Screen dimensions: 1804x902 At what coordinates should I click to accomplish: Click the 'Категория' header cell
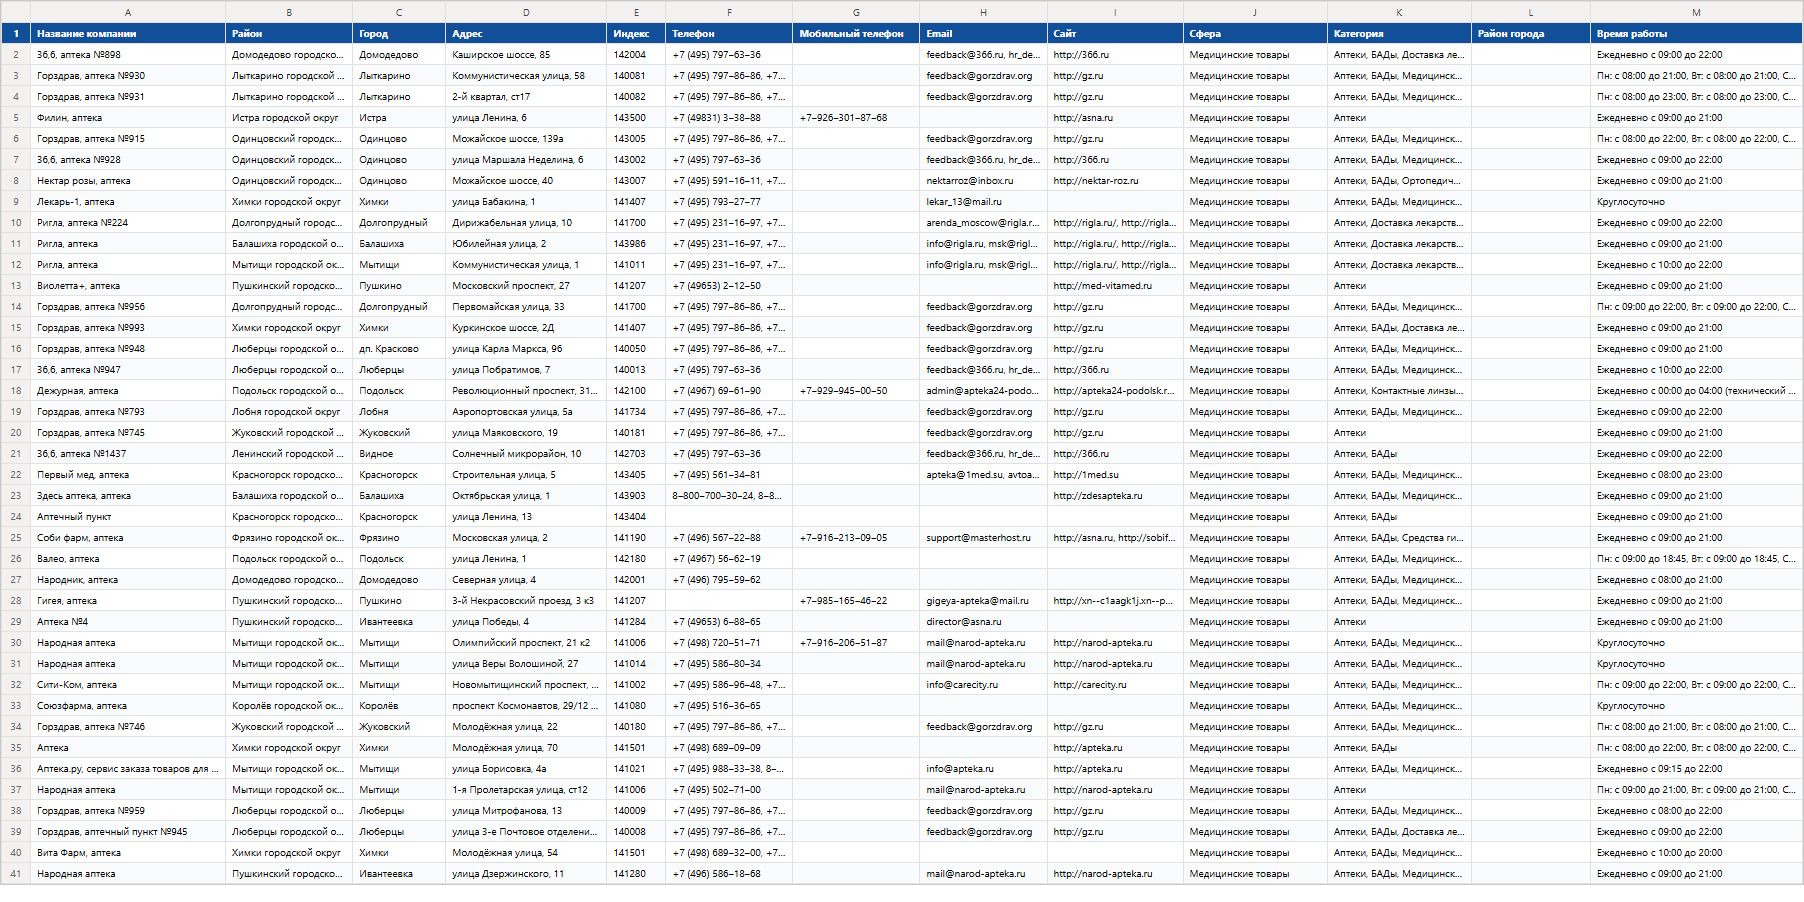[1399, 34]
